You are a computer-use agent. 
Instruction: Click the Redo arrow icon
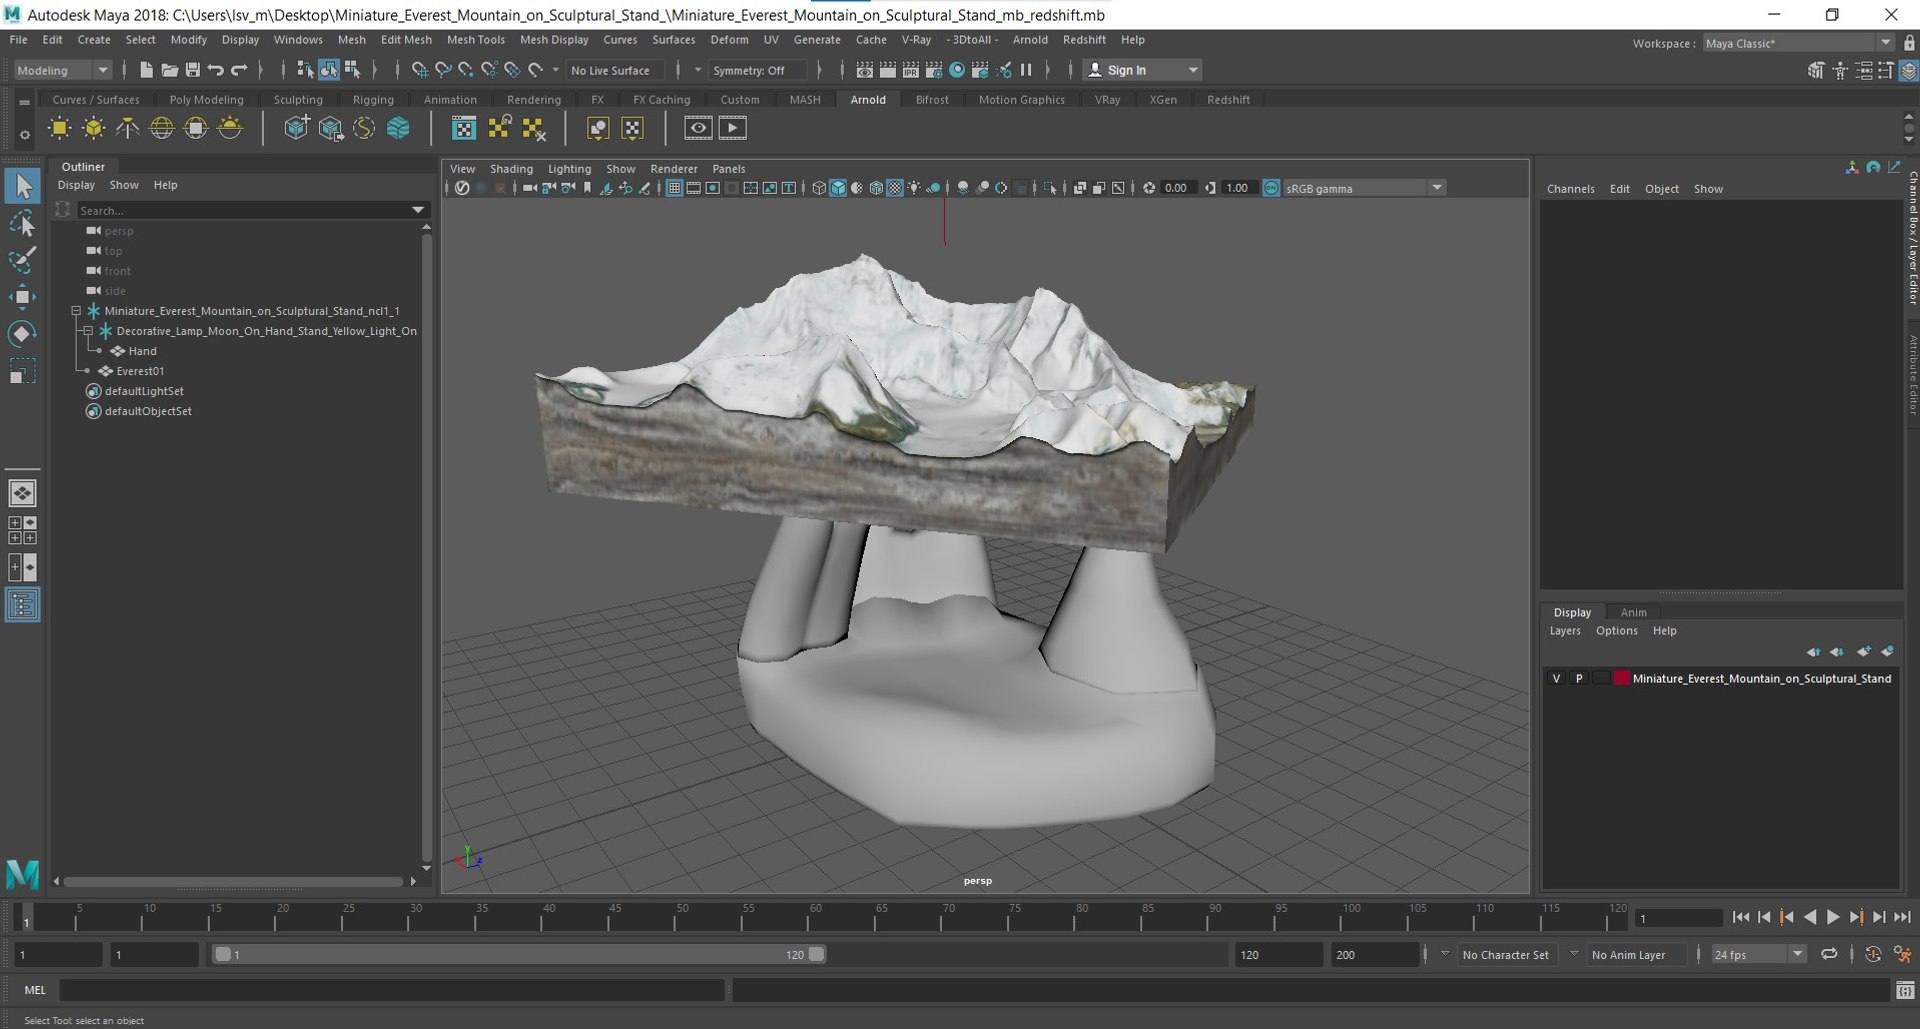pyautogui.click(x=239, y=70)
